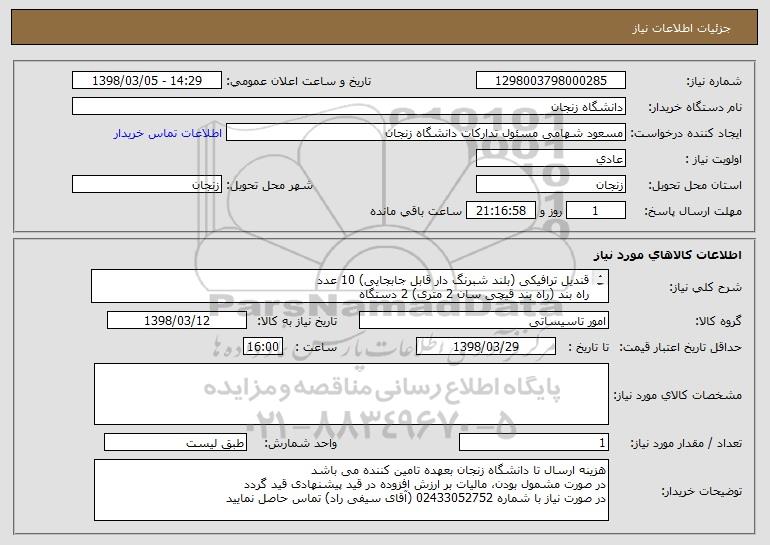Image resolution: width=770 pixels, height=545 pixels.
Task: Click the label توضیحات خریدار
Action: (701, 491)
